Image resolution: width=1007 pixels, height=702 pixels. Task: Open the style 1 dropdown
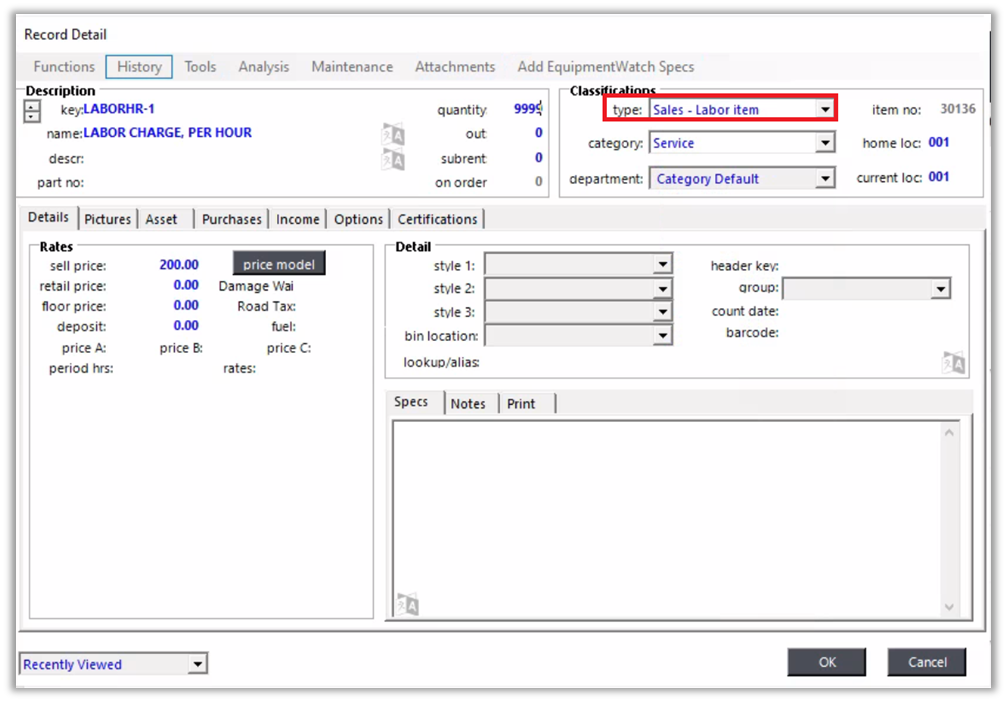[662, 265]
